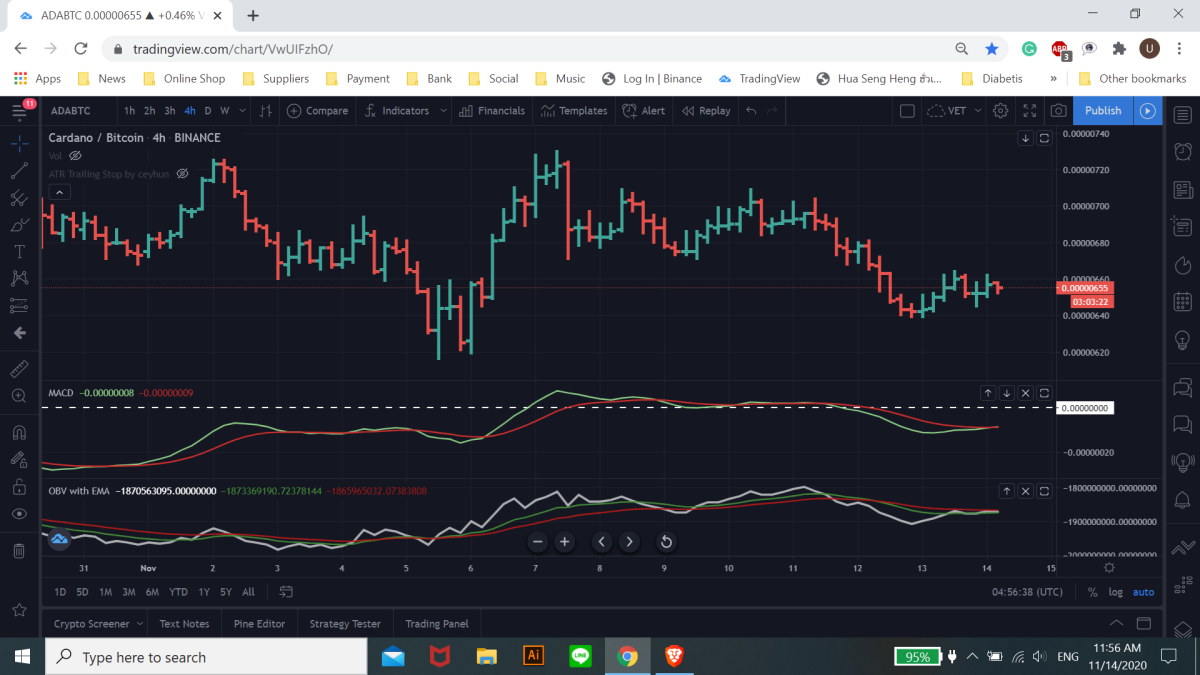Screen dimensions: 1200x675
Task: Zoom in chart with plus button
Action: [x=564, y=542]
